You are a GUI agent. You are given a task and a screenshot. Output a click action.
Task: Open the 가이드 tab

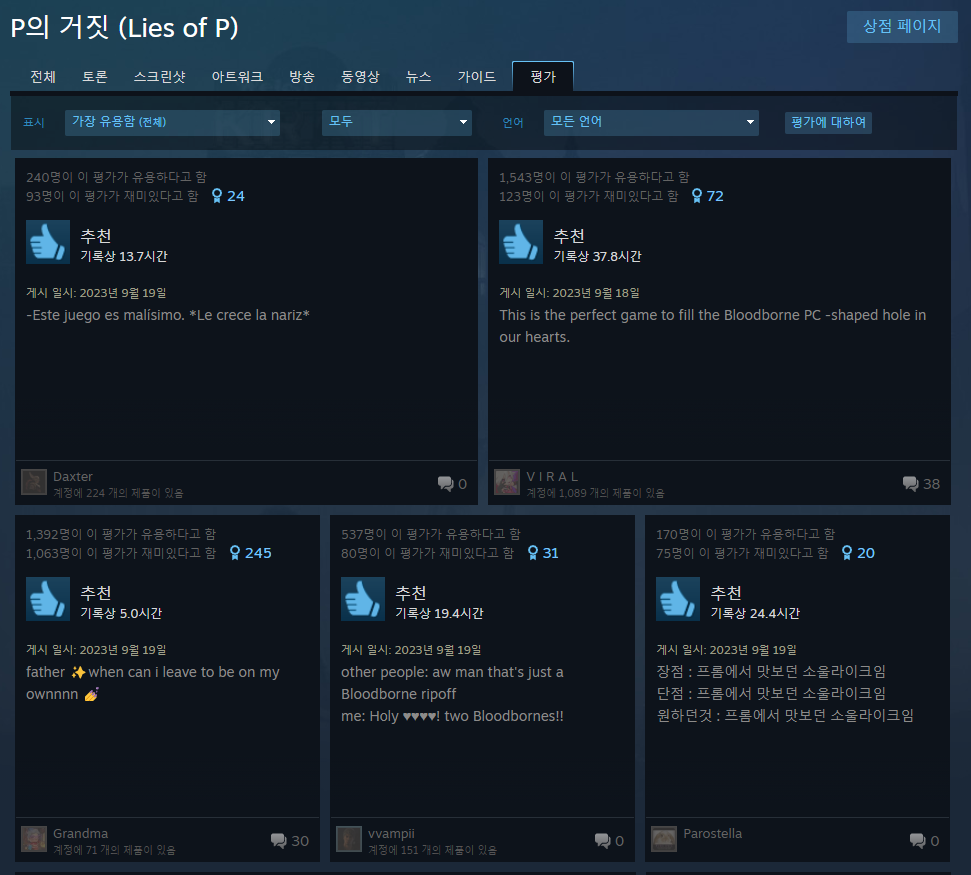click(477, 77)
